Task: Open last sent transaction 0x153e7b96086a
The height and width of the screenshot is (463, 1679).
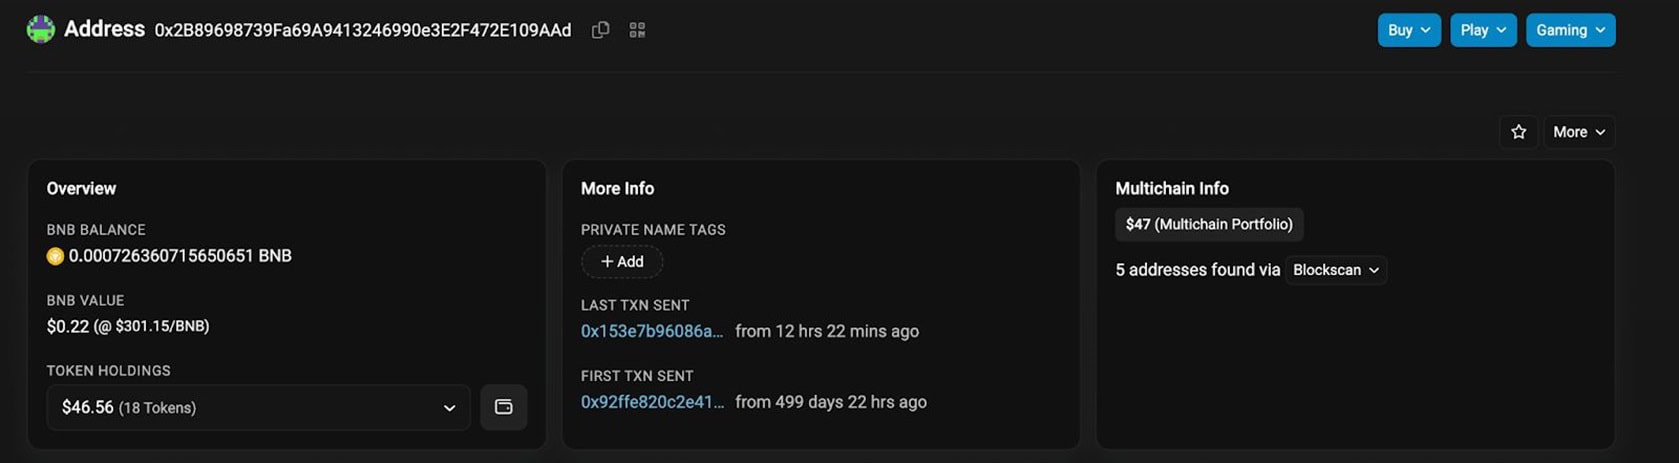Action: click(652, 331)
